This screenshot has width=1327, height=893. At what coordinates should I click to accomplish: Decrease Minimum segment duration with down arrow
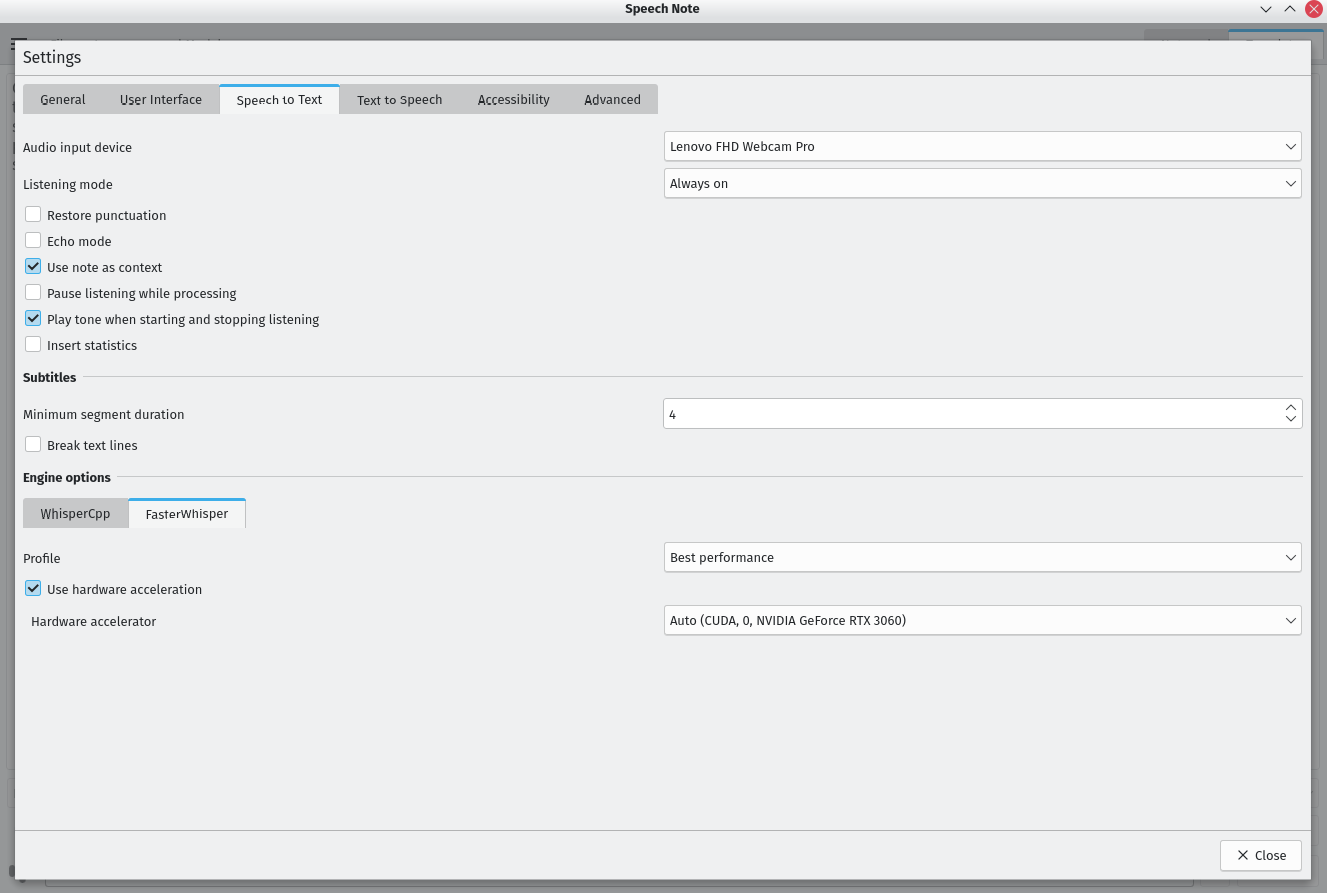[x=1291, y=419]
